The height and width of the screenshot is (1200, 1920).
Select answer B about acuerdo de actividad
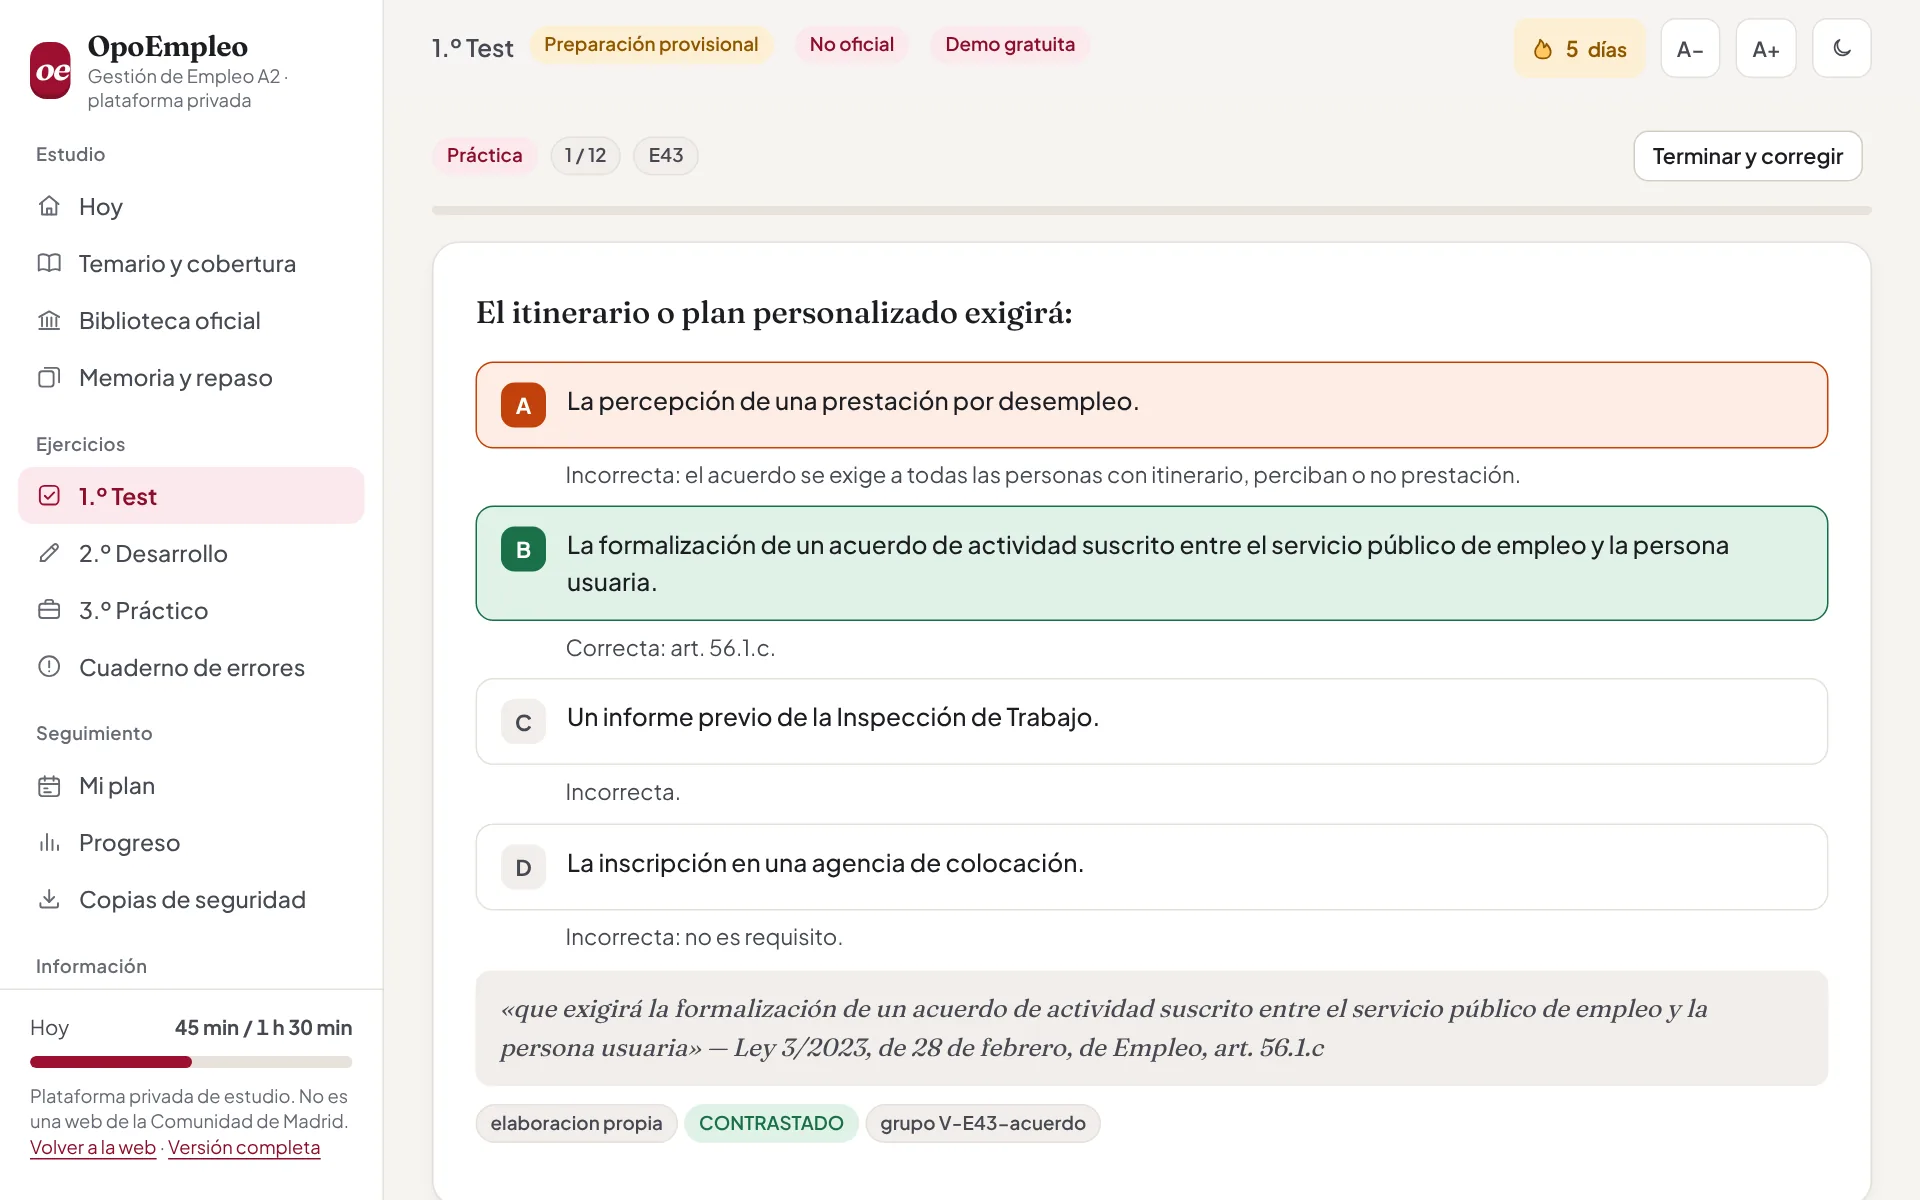point(1152,563)
